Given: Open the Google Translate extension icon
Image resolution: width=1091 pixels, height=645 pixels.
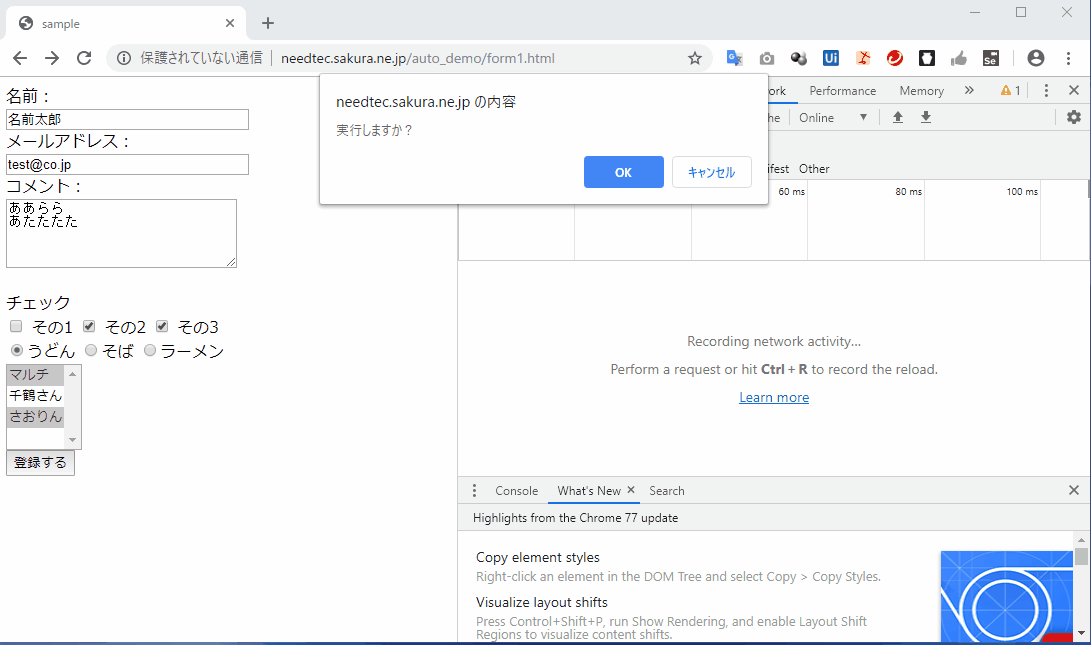Looking at the screenshot, I should (734, 58).
